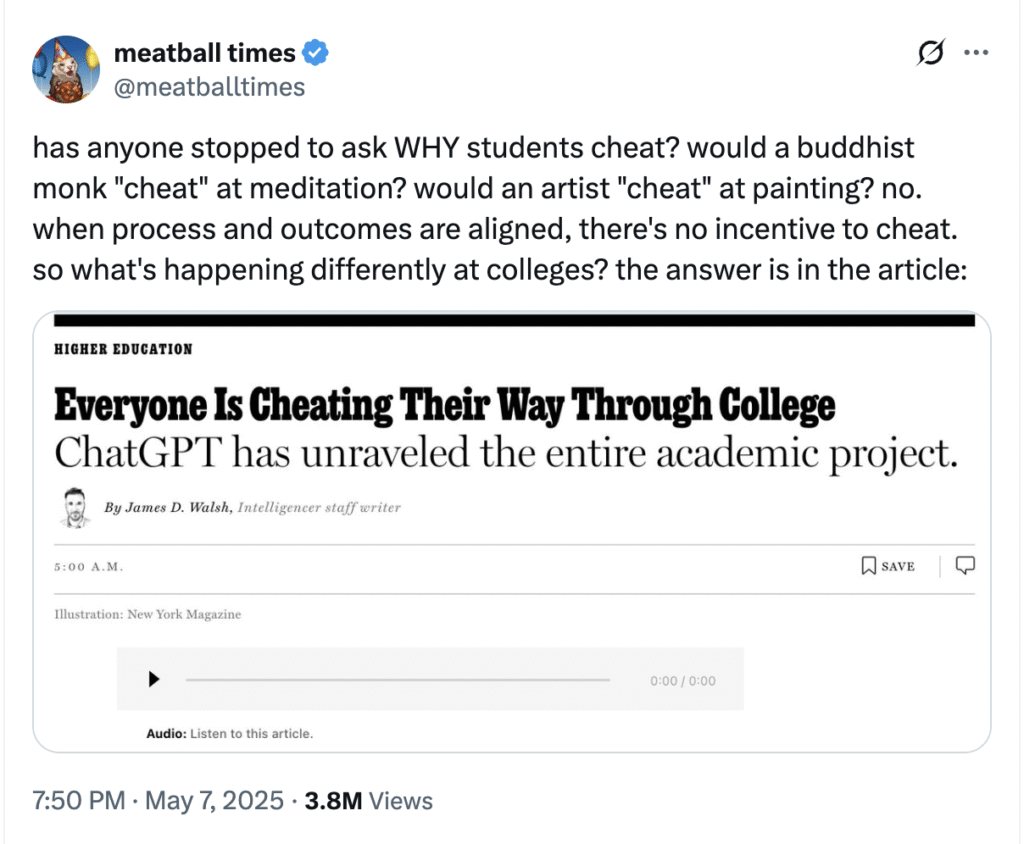Open the three-dot more options menu

click(976, 54)
